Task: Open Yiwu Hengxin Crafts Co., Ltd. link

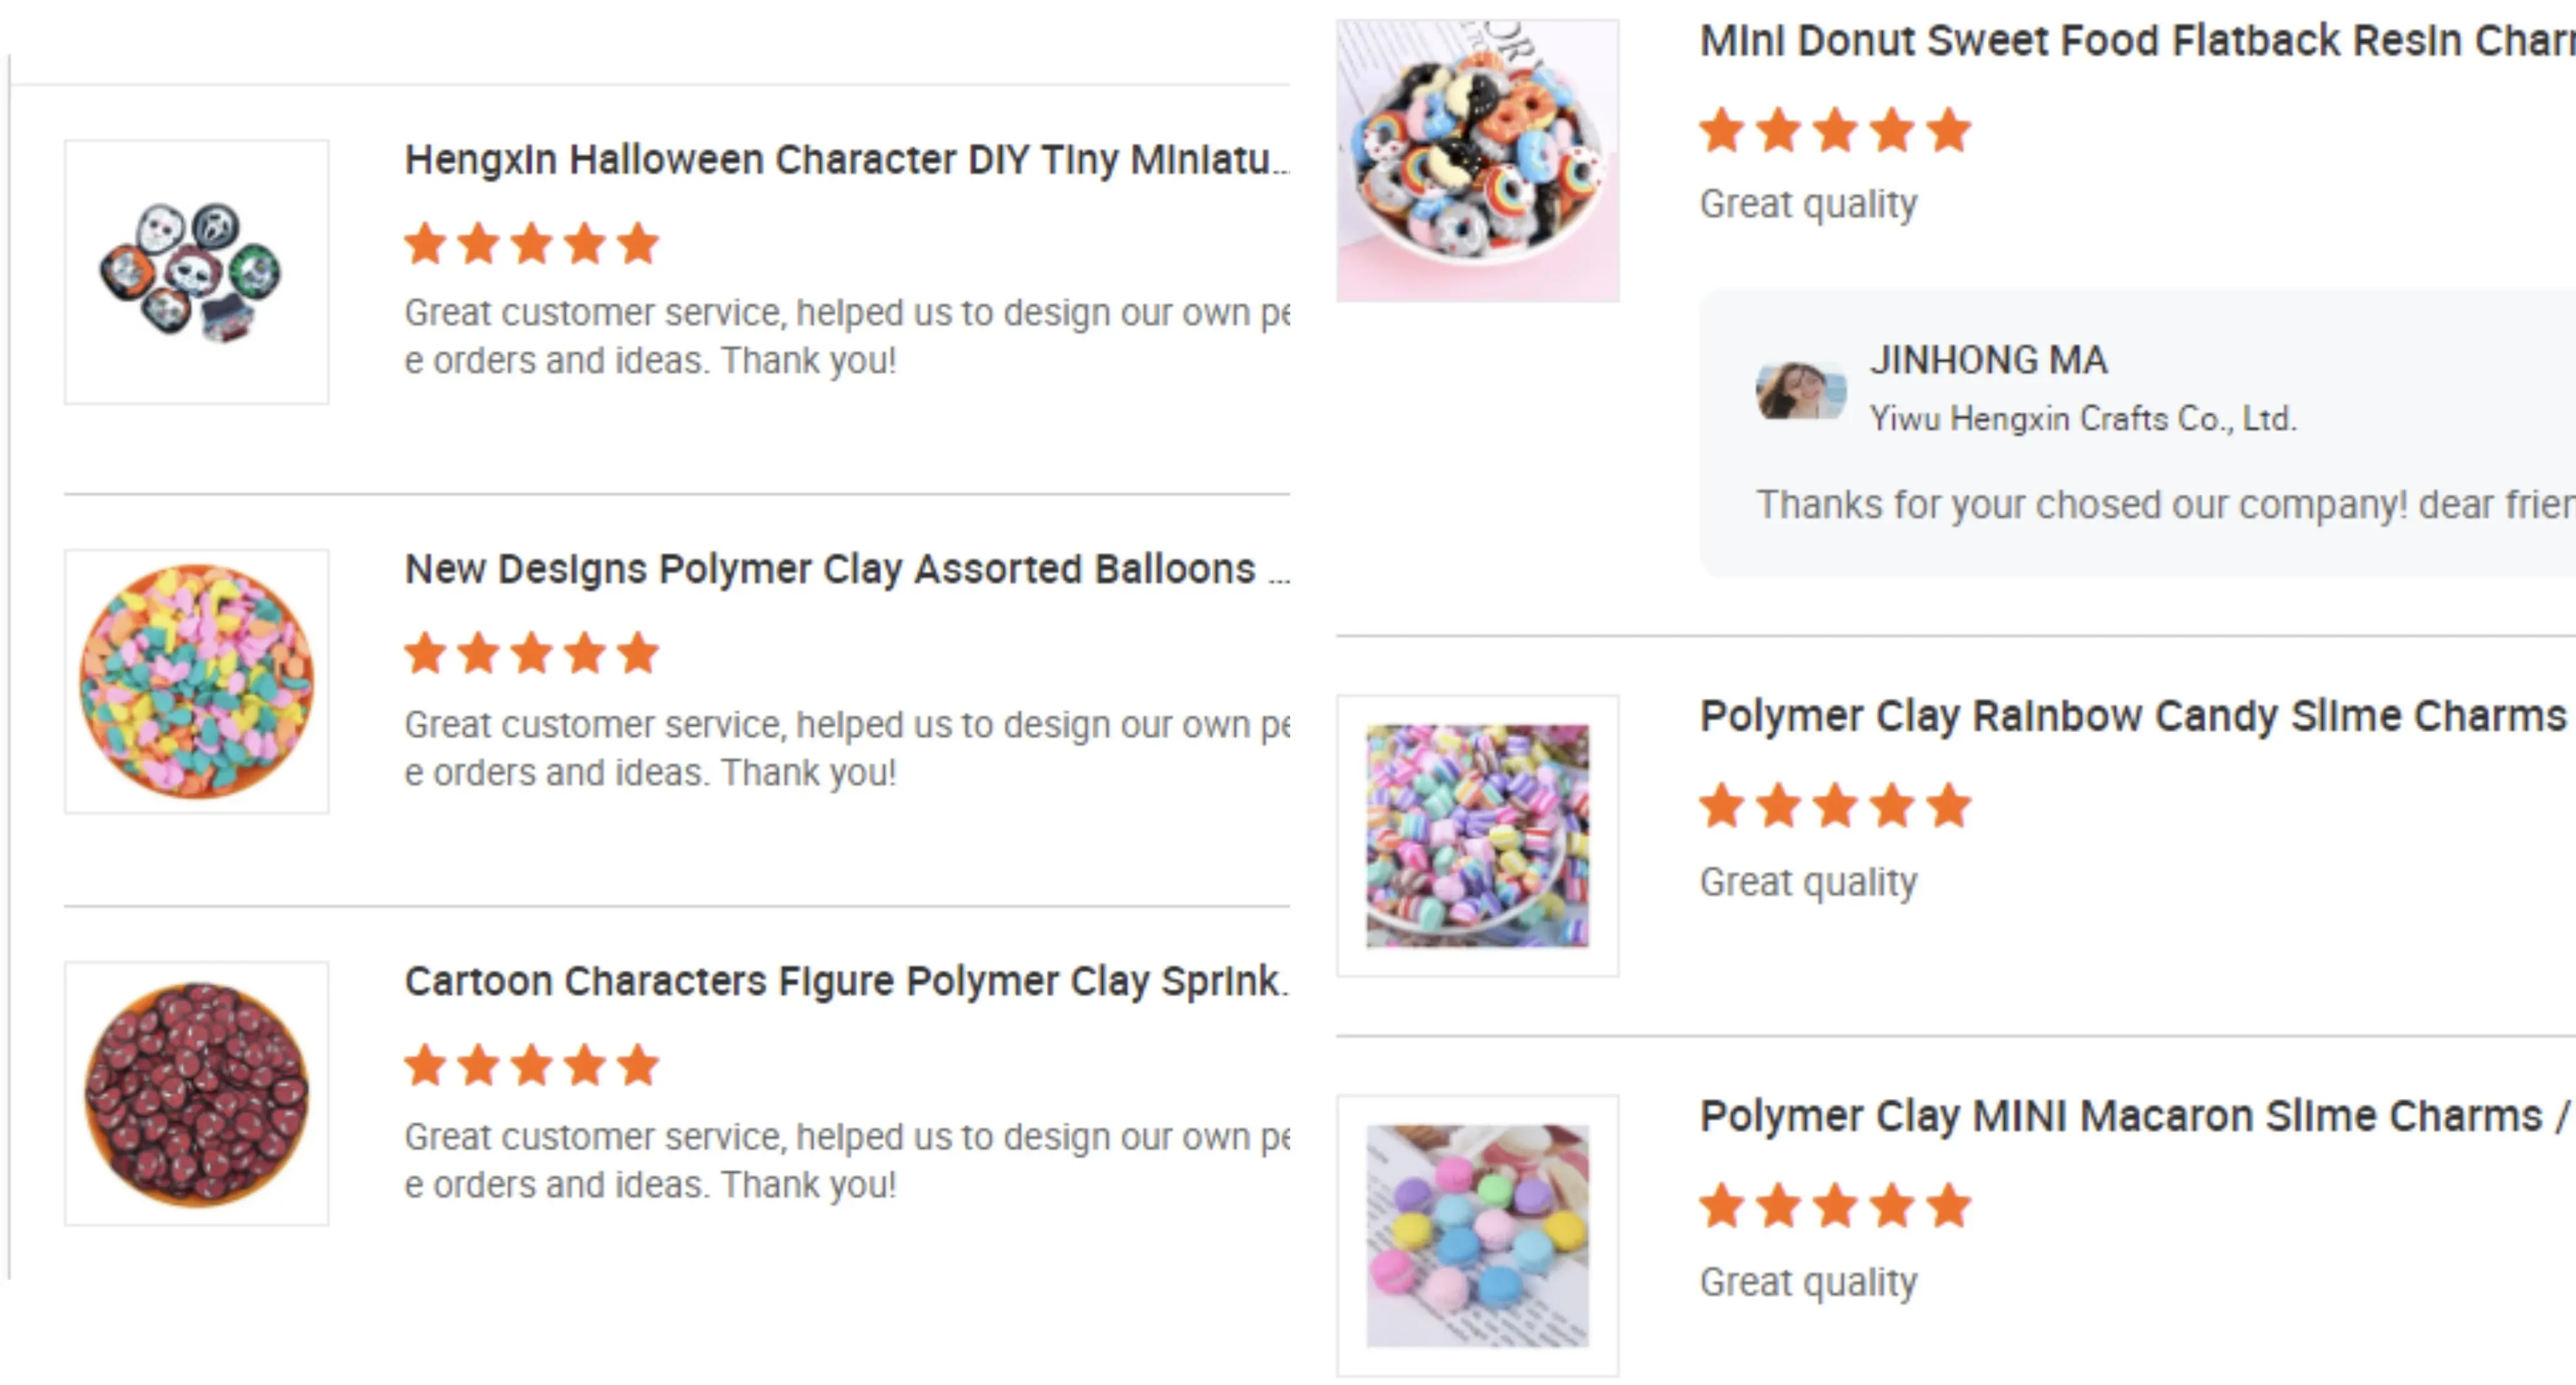Action: [2082, 418]
